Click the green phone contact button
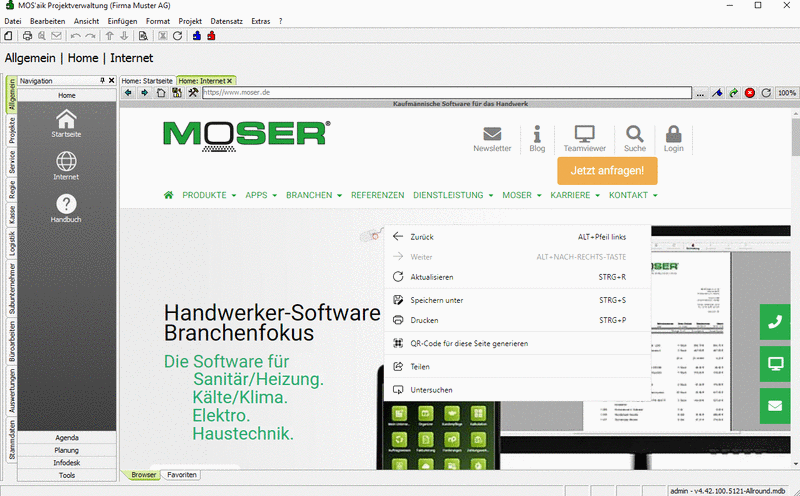Image resolution: width=800 pixels, height=496 pixels. tap(775, 321)
